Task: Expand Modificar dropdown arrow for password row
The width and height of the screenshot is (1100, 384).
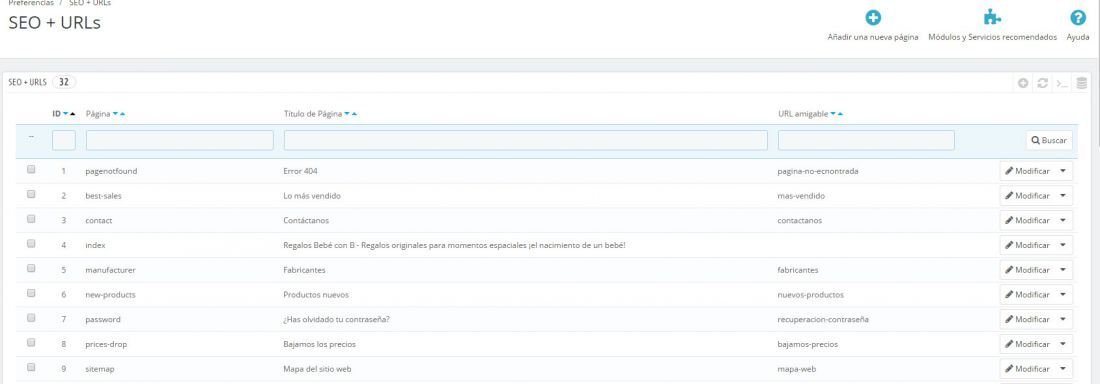Action: [x=1063, y=319]
